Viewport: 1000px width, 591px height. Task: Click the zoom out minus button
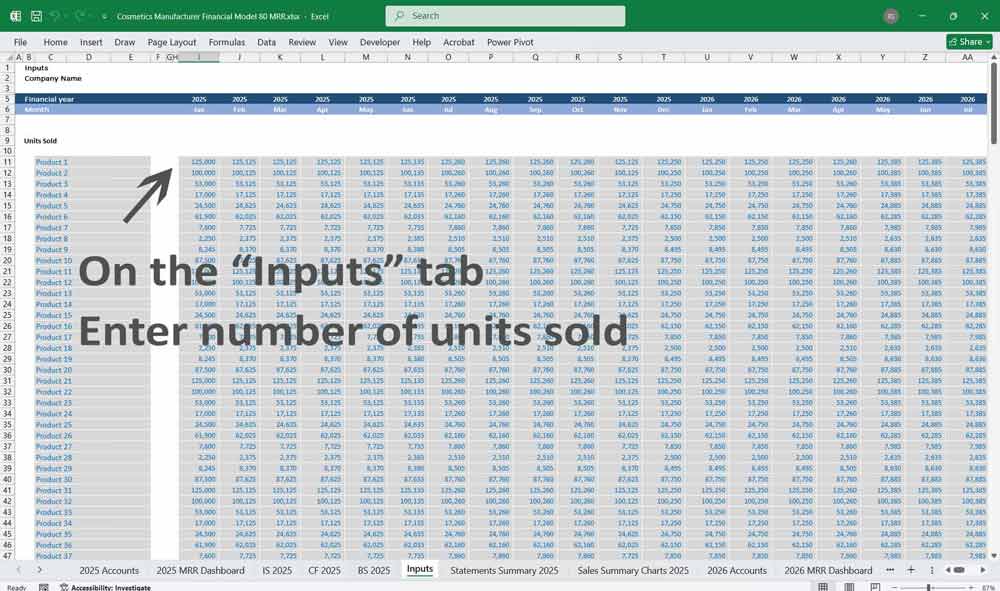click(893, 587)
